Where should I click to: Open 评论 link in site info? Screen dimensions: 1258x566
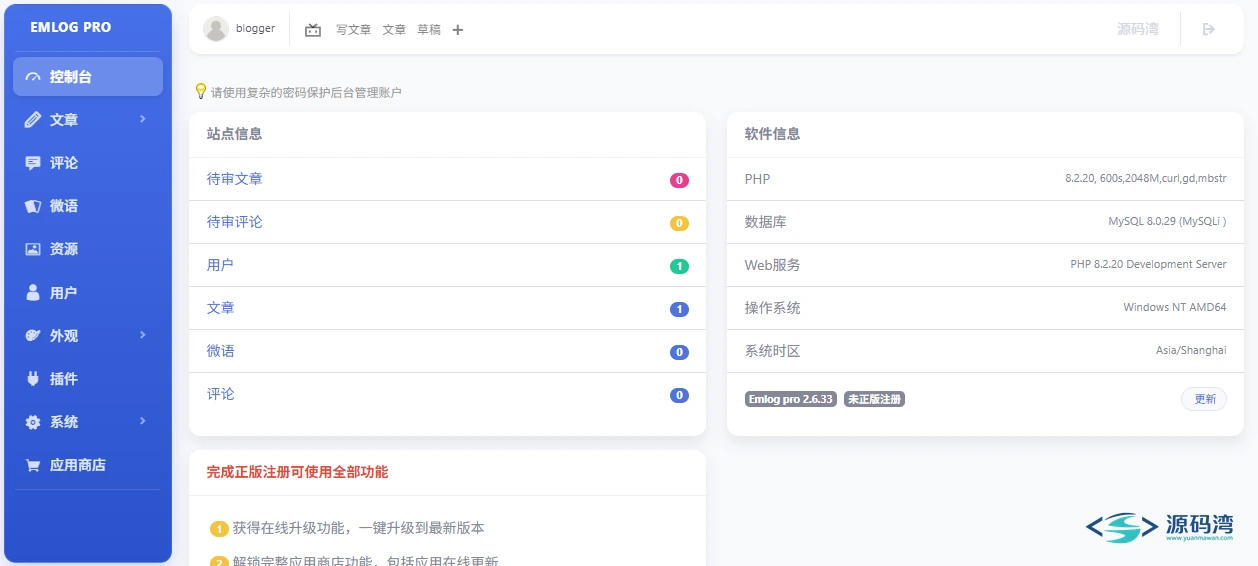click(x=221, y=394)
